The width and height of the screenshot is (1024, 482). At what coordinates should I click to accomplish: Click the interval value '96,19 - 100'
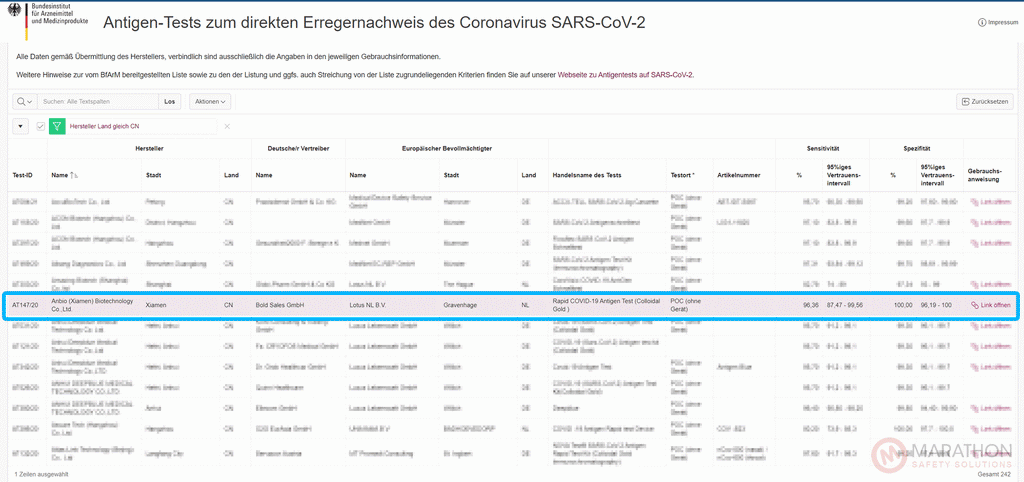coord(936,305)
